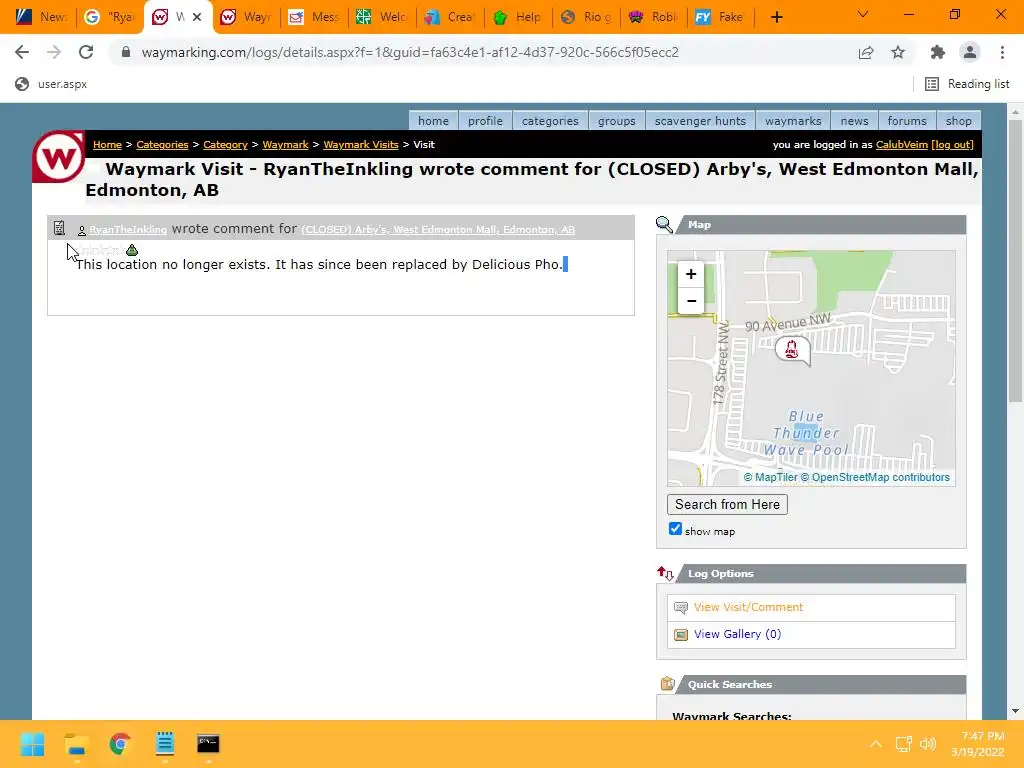Click the Quick Searches panel icon

coord(666,684)
